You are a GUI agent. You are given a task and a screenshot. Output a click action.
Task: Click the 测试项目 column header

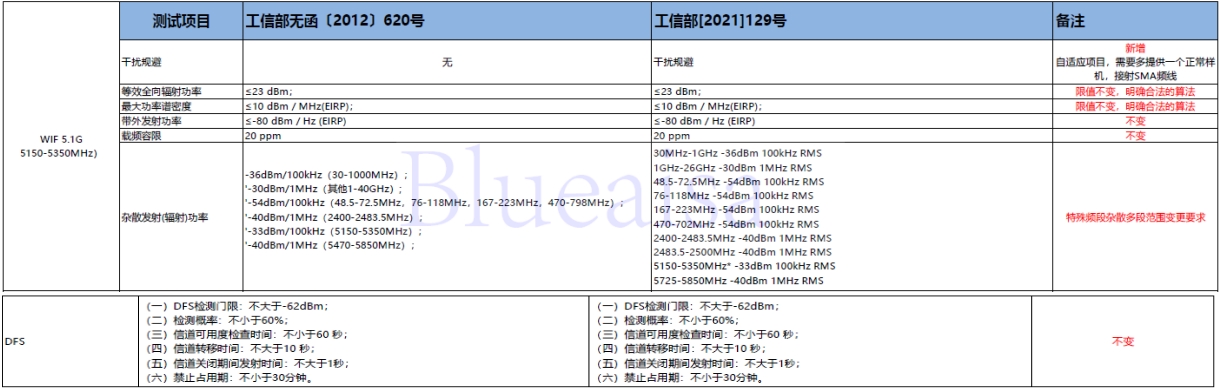click(181, 20)
